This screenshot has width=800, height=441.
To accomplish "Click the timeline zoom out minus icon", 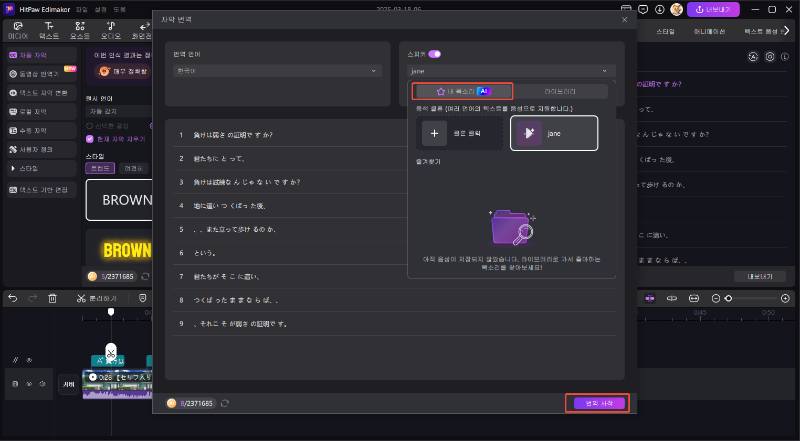I will (x=716, y=298).
